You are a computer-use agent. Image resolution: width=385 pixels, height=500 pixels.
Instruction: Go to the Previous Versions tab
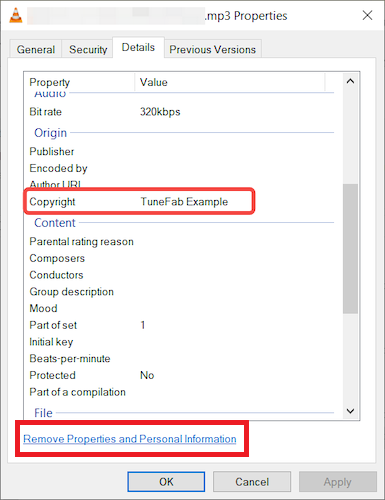pyautogui.click(x=213, y=50)
